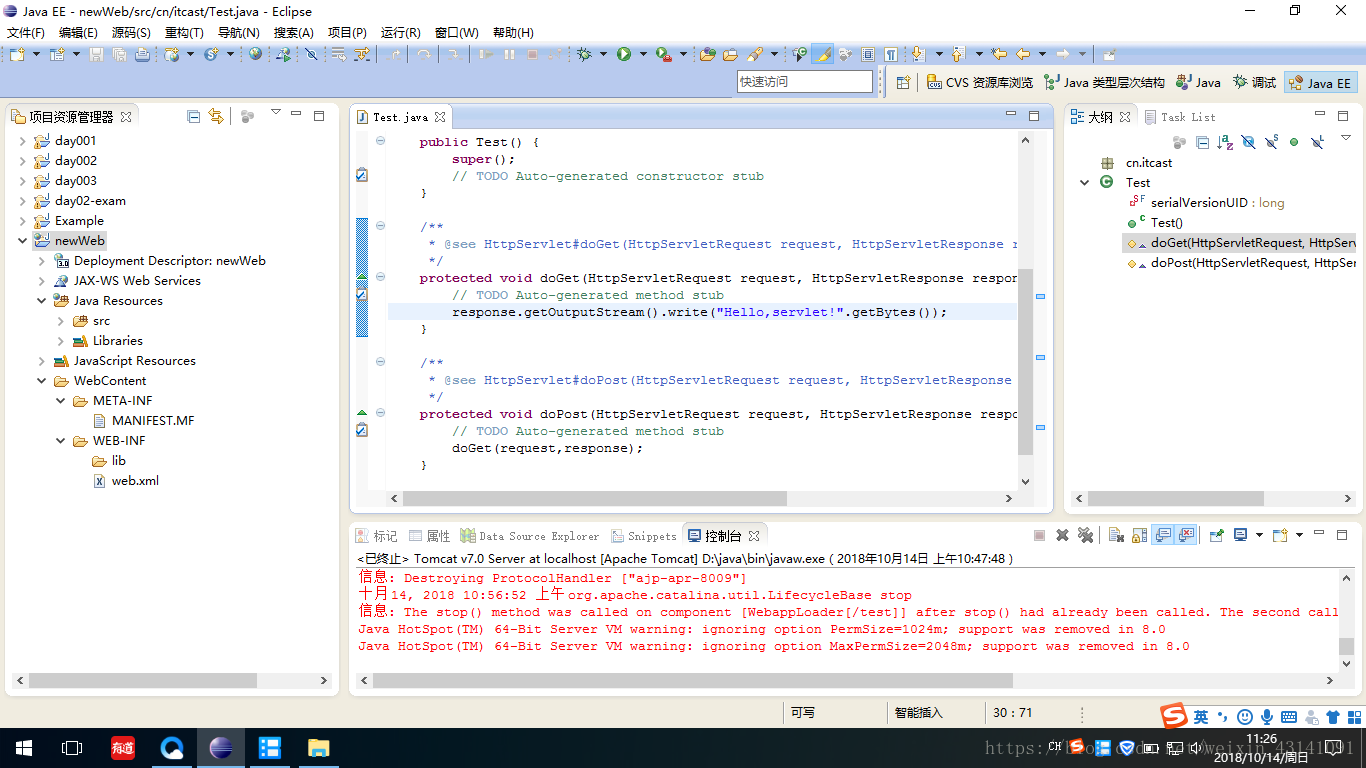Click Remove Launch X in console
The image size is (1366, 768).
(x=1062, y=536)
